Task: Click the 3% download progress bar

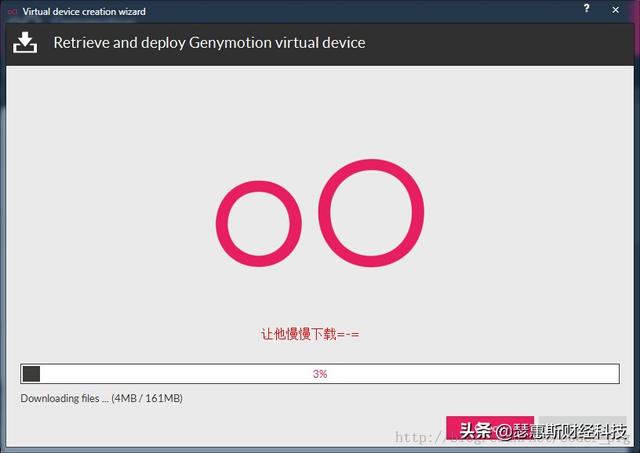Action: click(x=320, y=373)
